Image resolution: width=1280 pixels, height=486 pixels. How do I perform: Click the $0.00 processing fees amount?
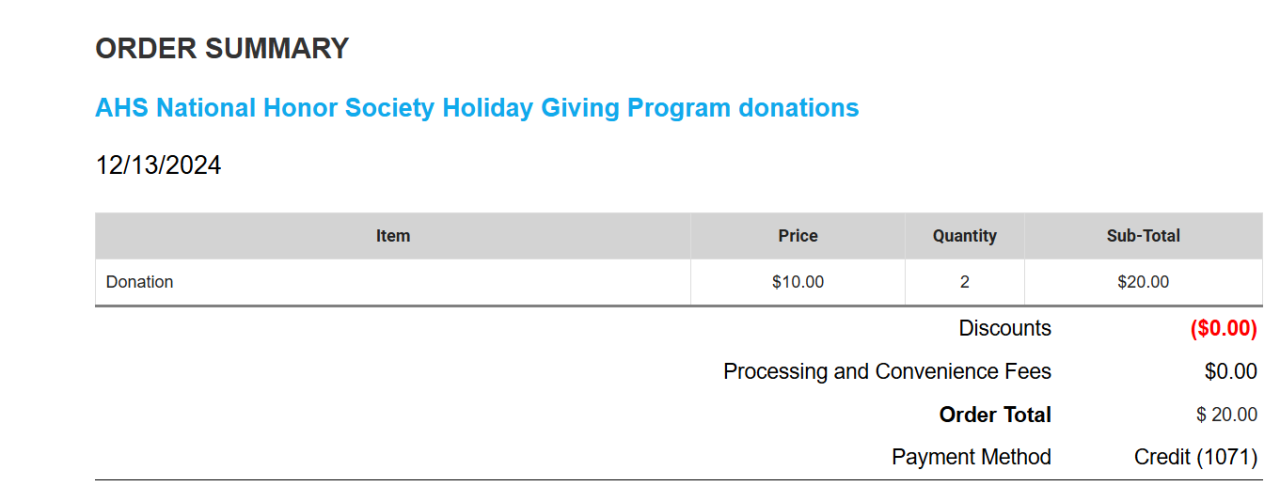[1230, 372]
